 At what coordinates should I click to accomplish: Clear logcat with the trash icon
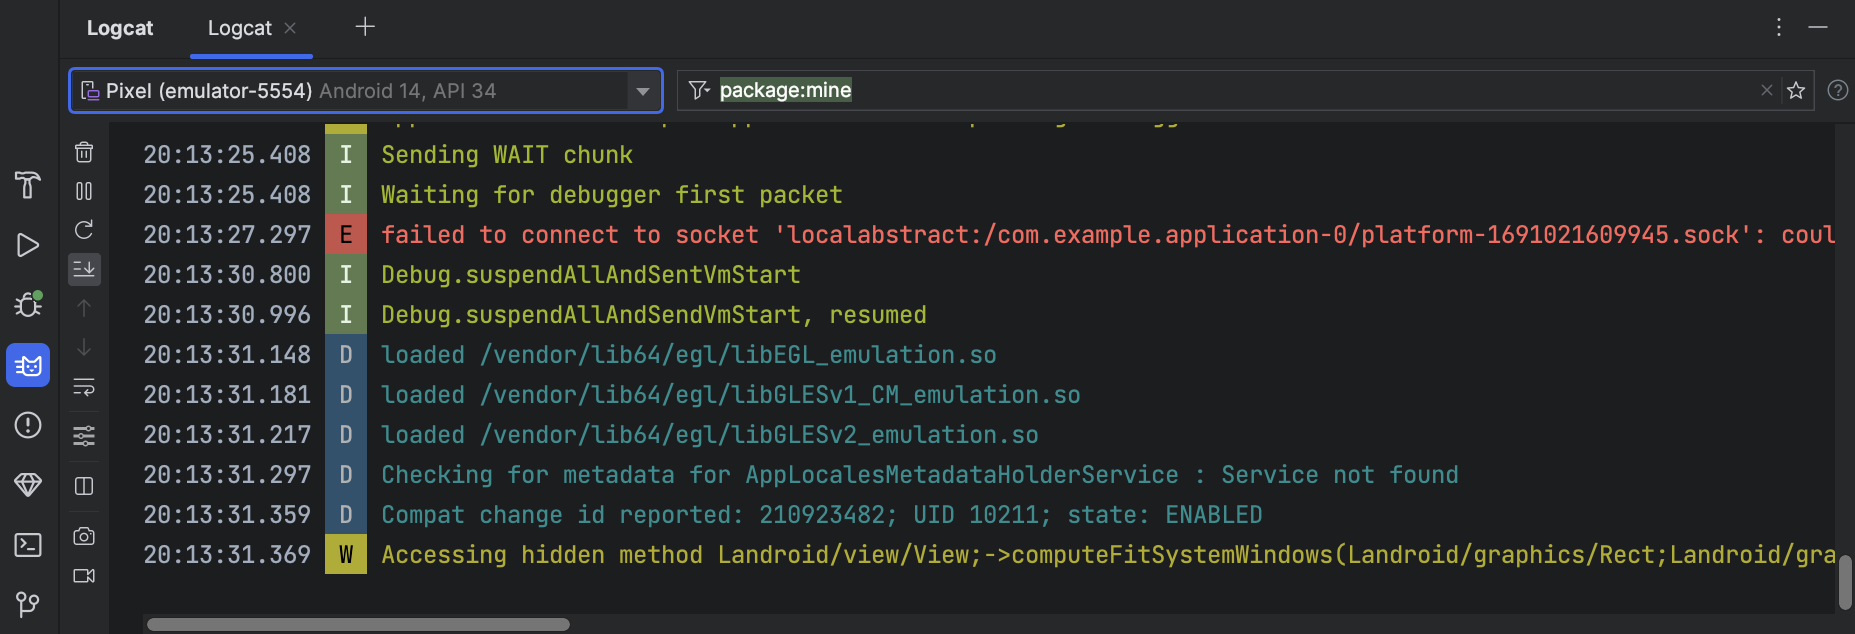(x=84, y=152)
